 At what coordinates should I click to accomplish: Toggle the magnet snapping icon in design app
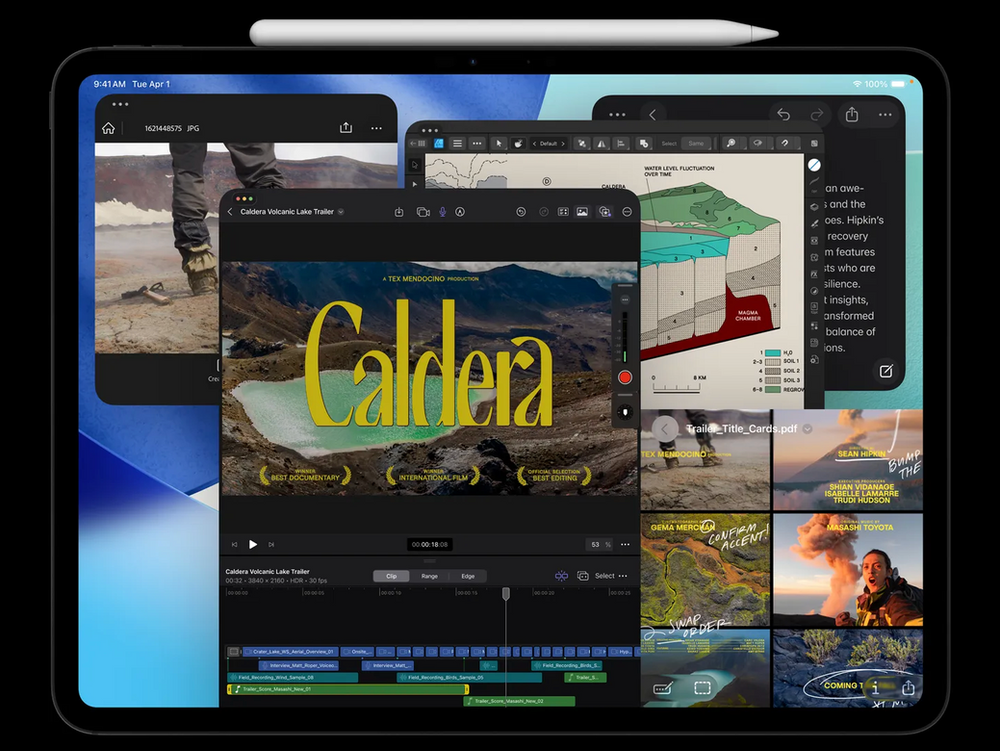784,143
